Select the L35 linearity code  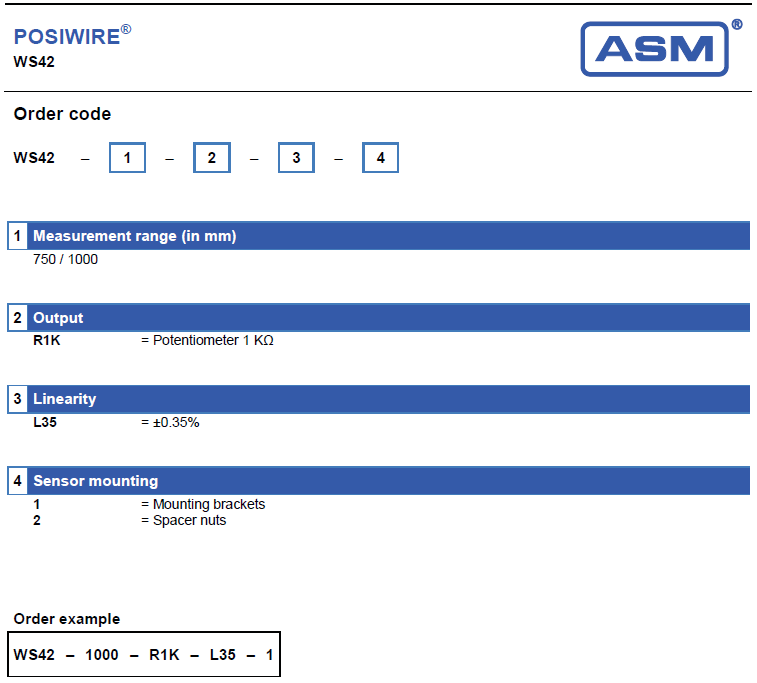point(45,422)
